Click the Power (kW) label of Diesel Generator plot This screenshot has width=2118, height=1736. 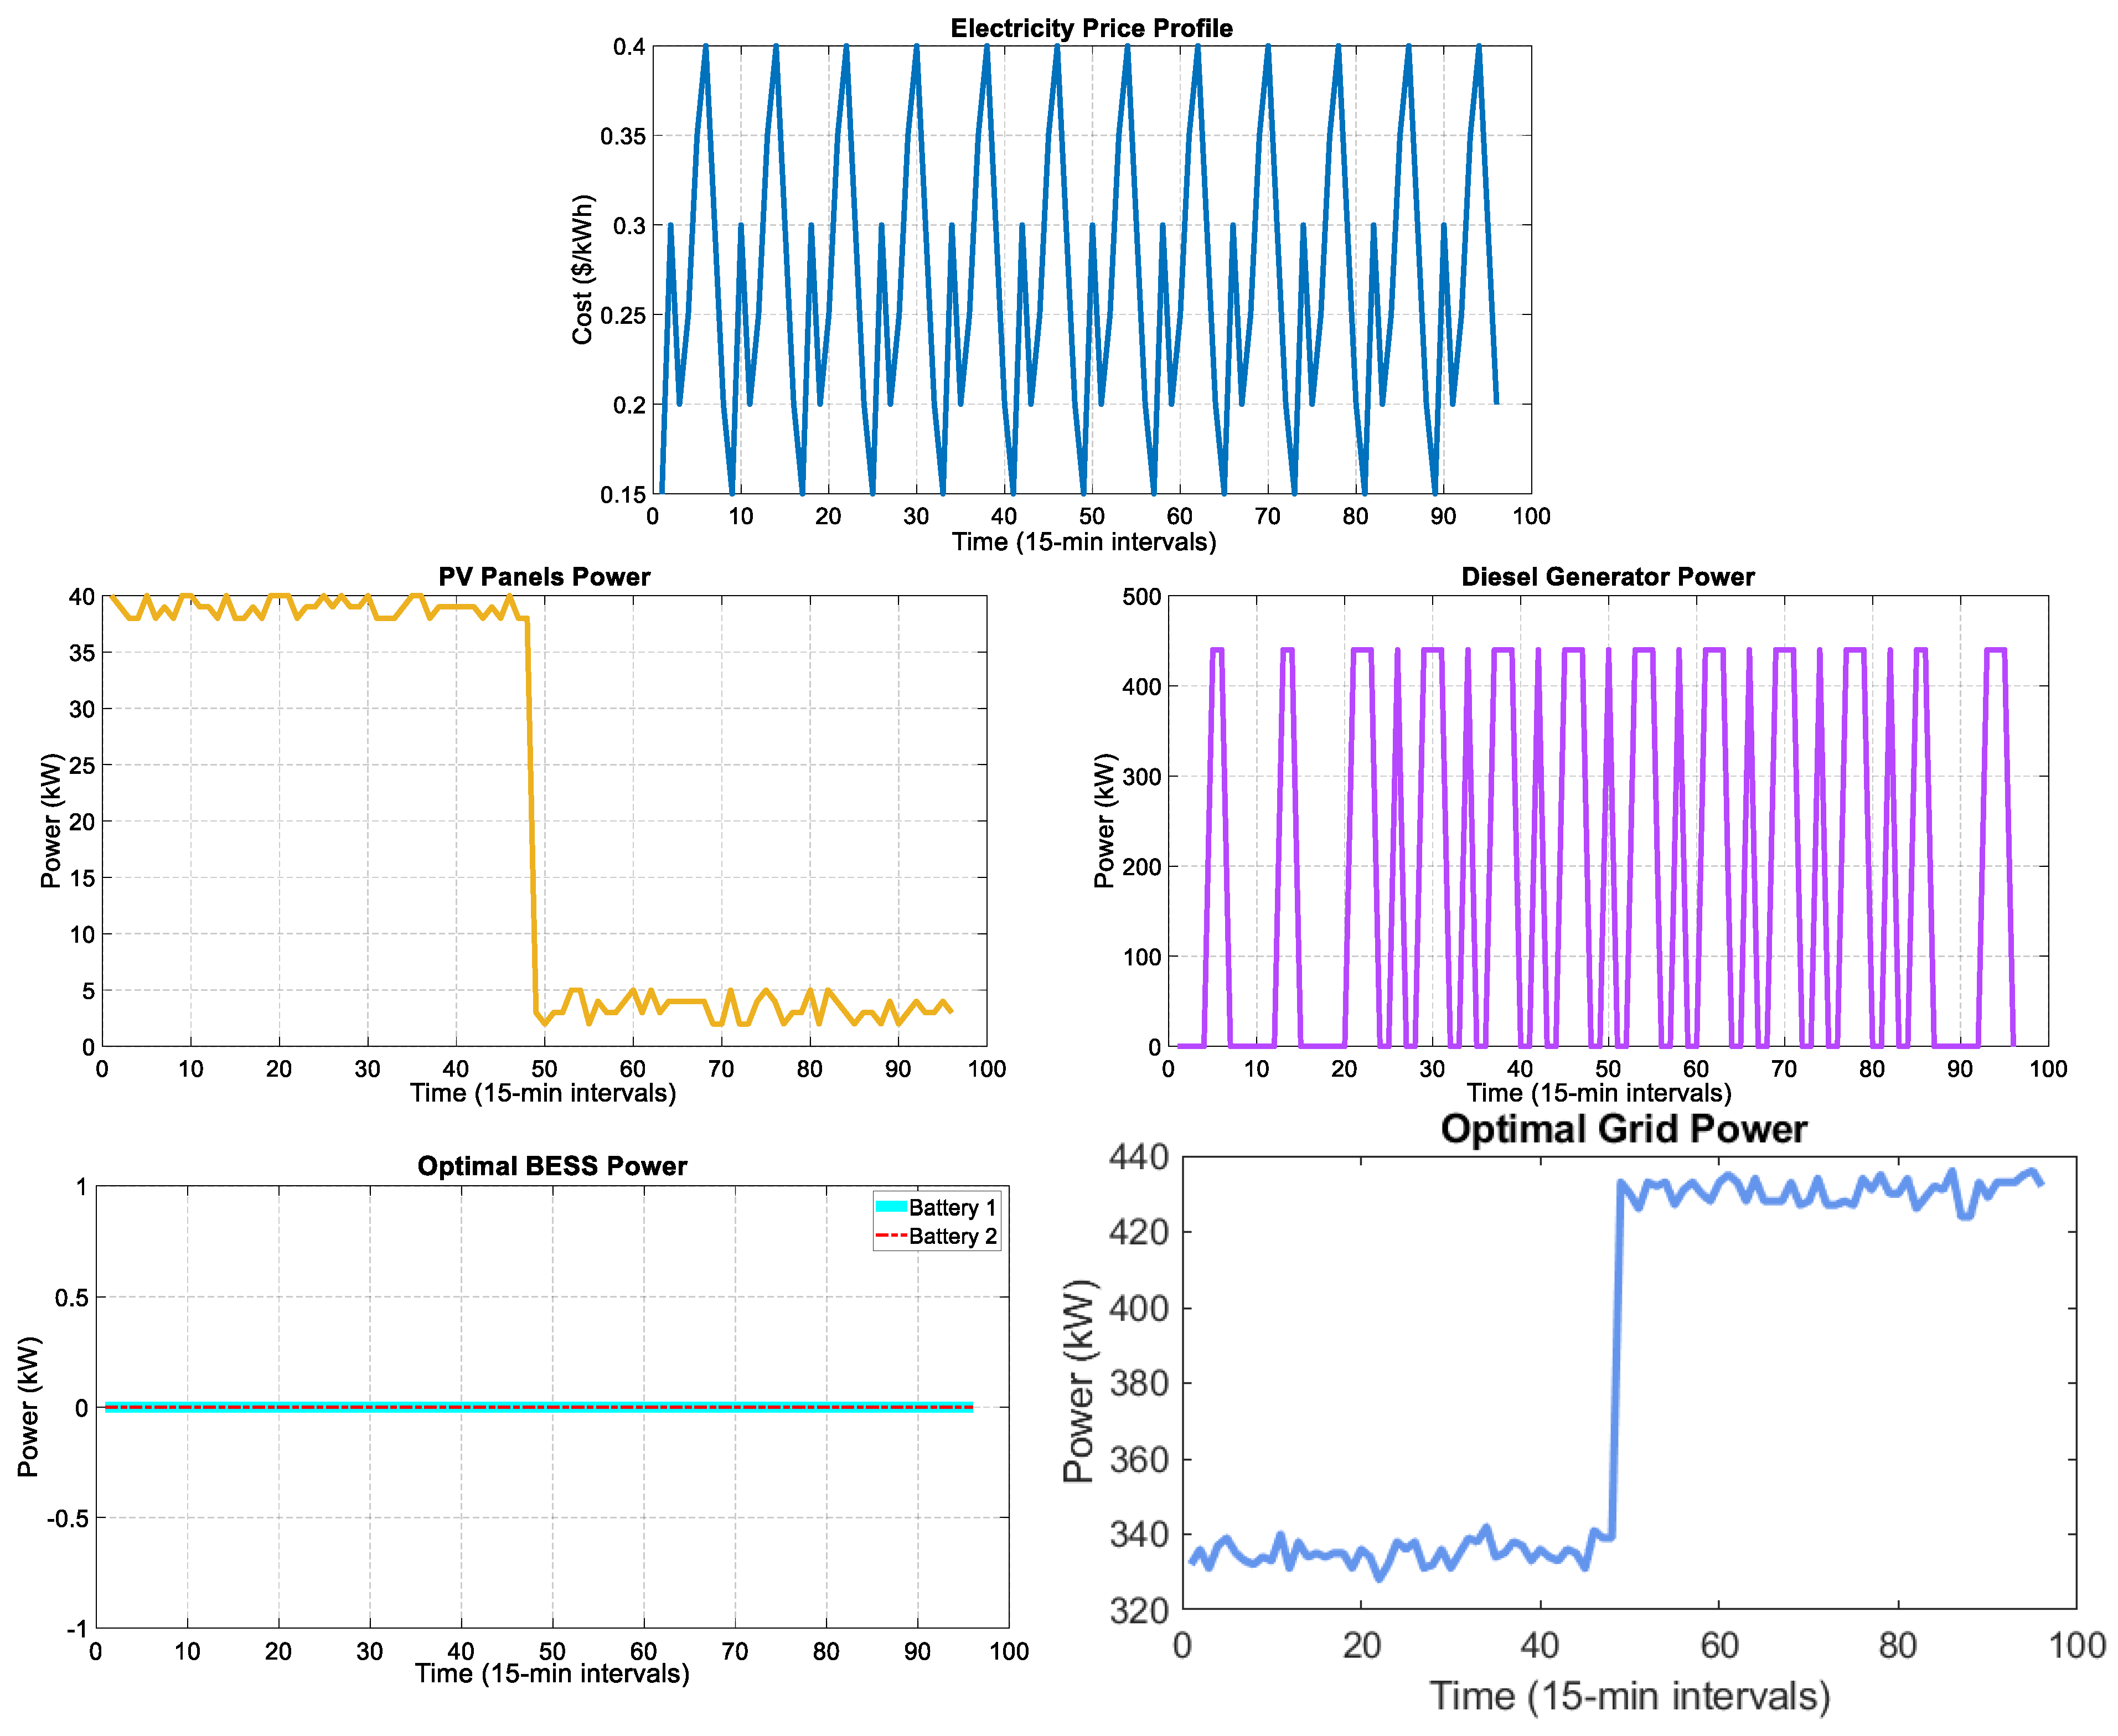pyautogui.click(x=1104, y=821)
